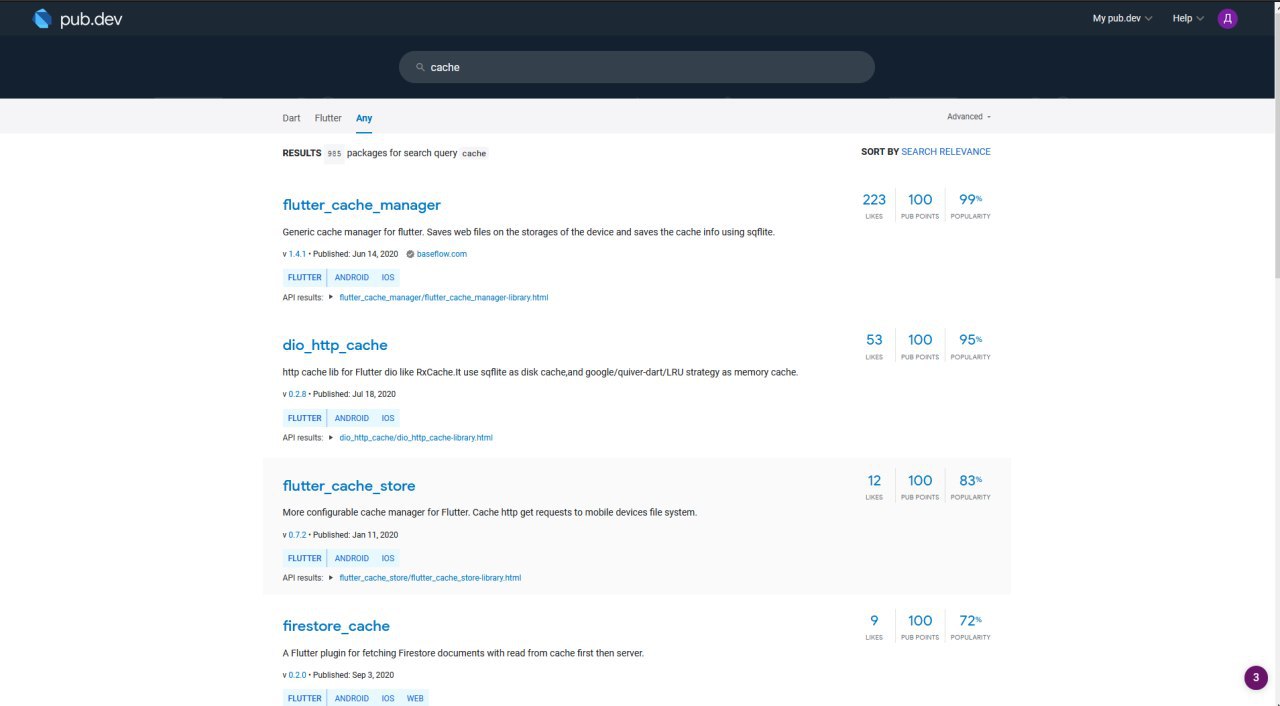Click the 53 likes count
This screenshot has height=706, width=1280.
[x=874, y=340]
